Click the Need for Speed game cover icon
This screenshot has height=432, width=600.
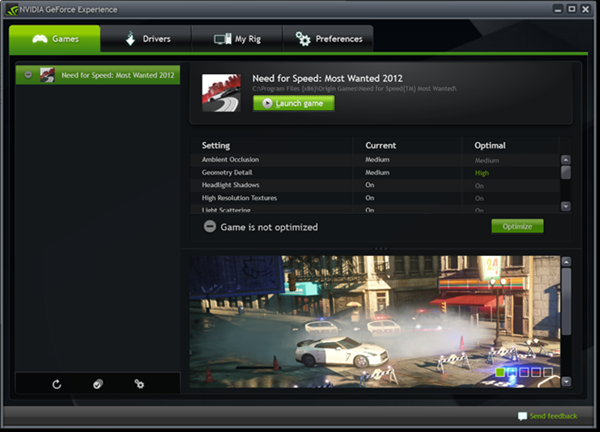[x=221, y=92]
